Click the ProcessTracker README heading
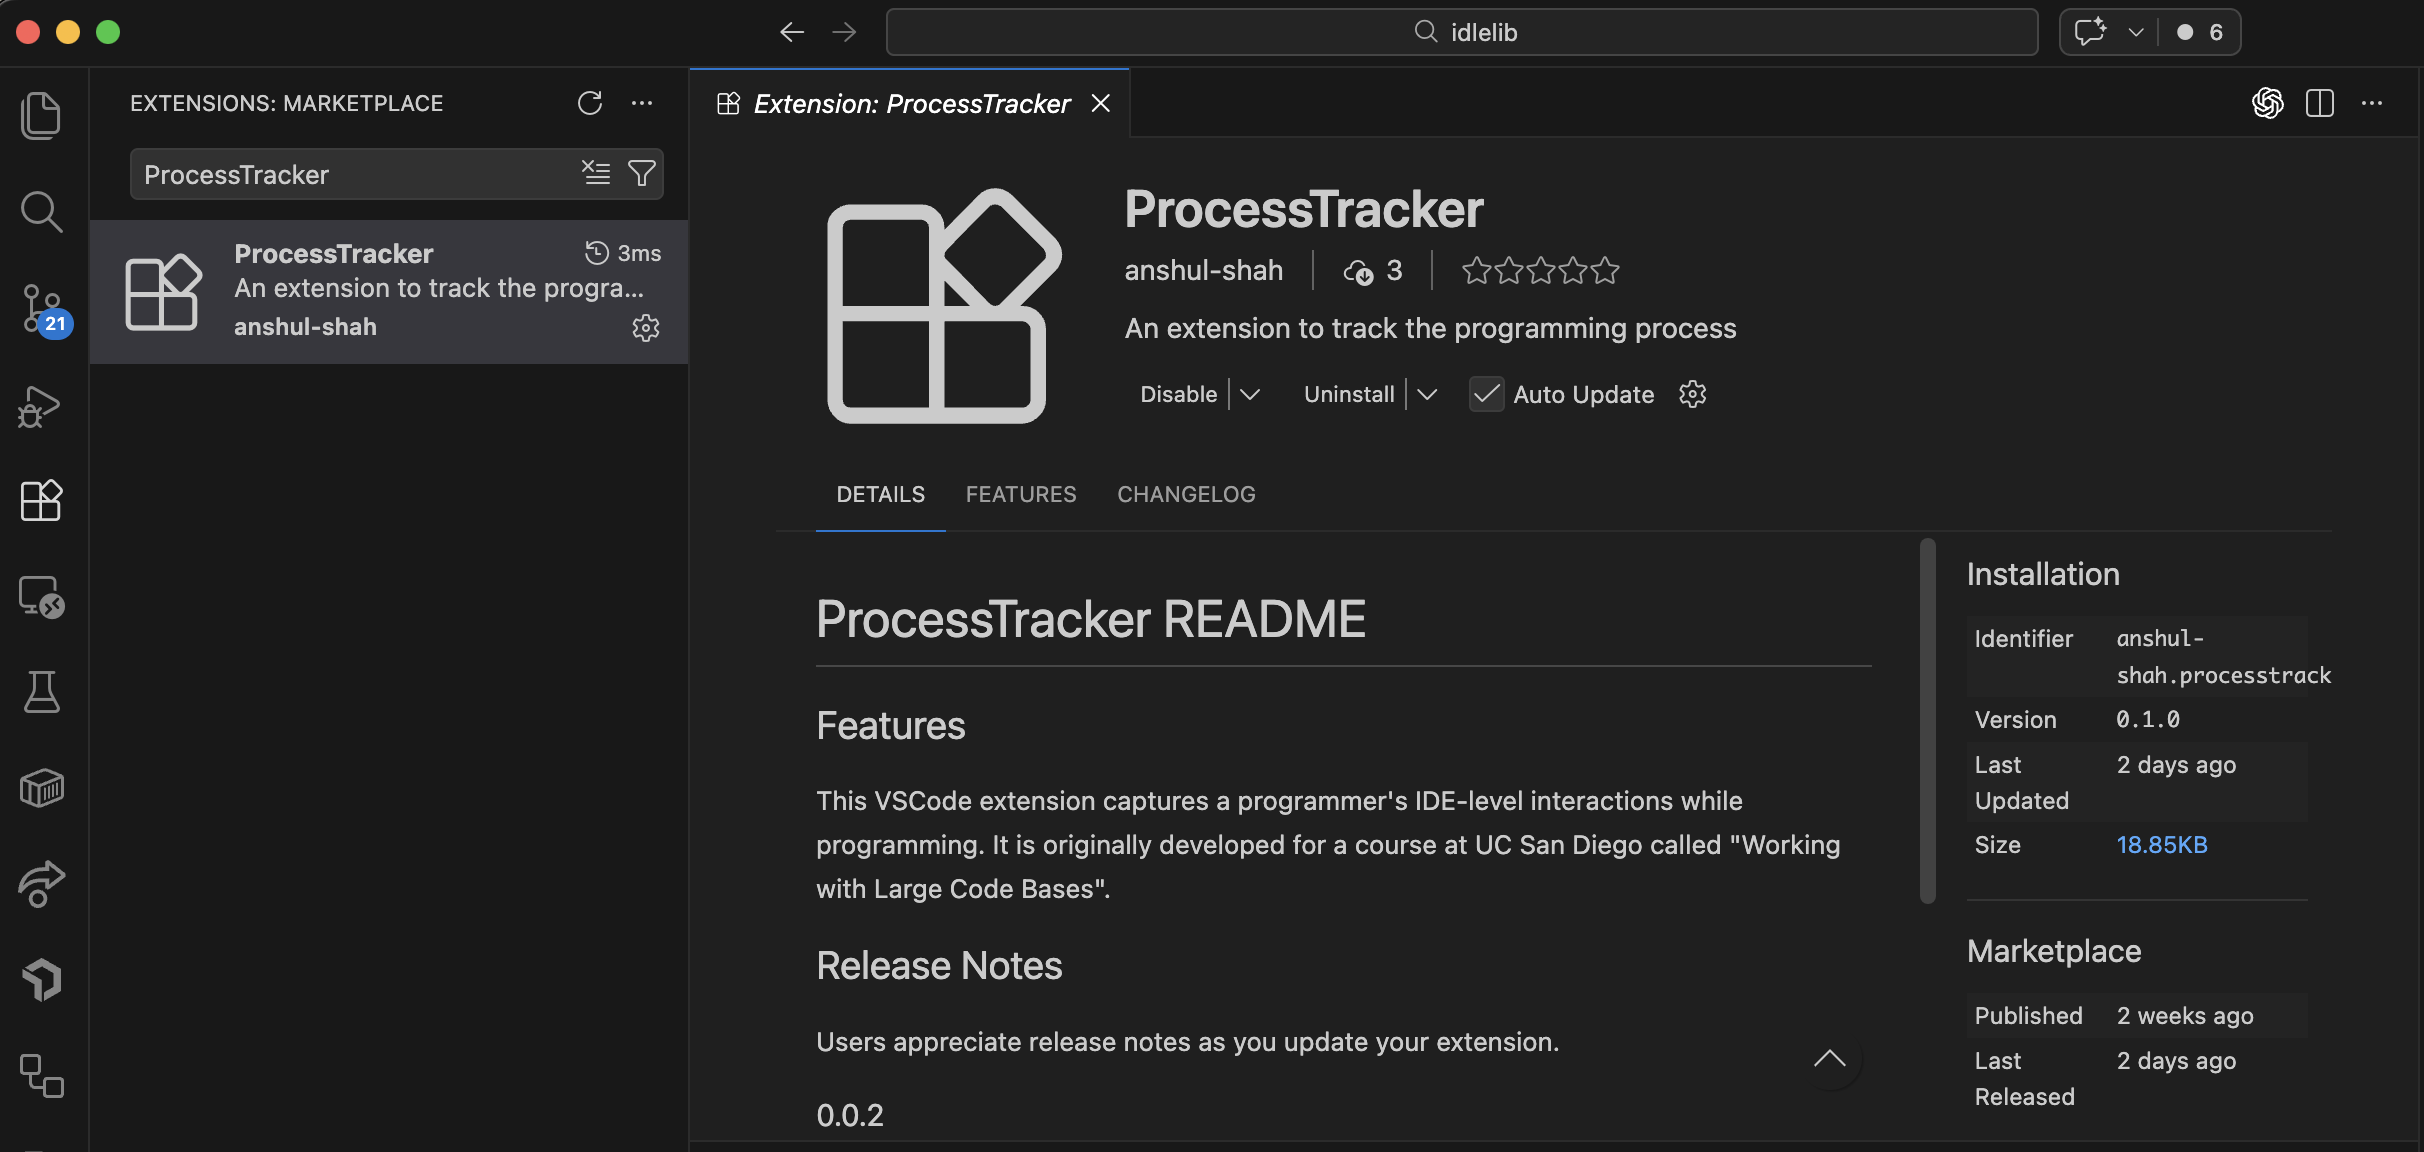Viewport: 2424px width, 1152px height. 1090,619
